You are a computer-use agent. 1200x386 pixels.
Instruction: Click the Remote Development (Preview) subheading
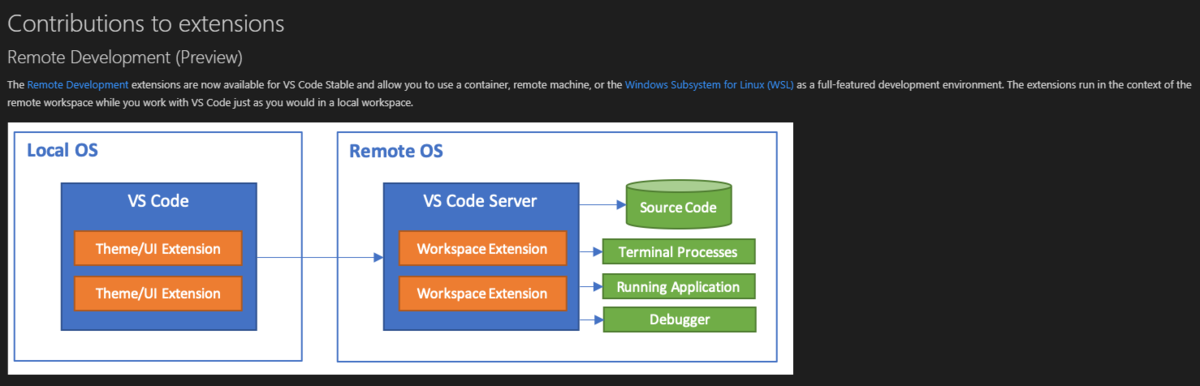[125, 58]
